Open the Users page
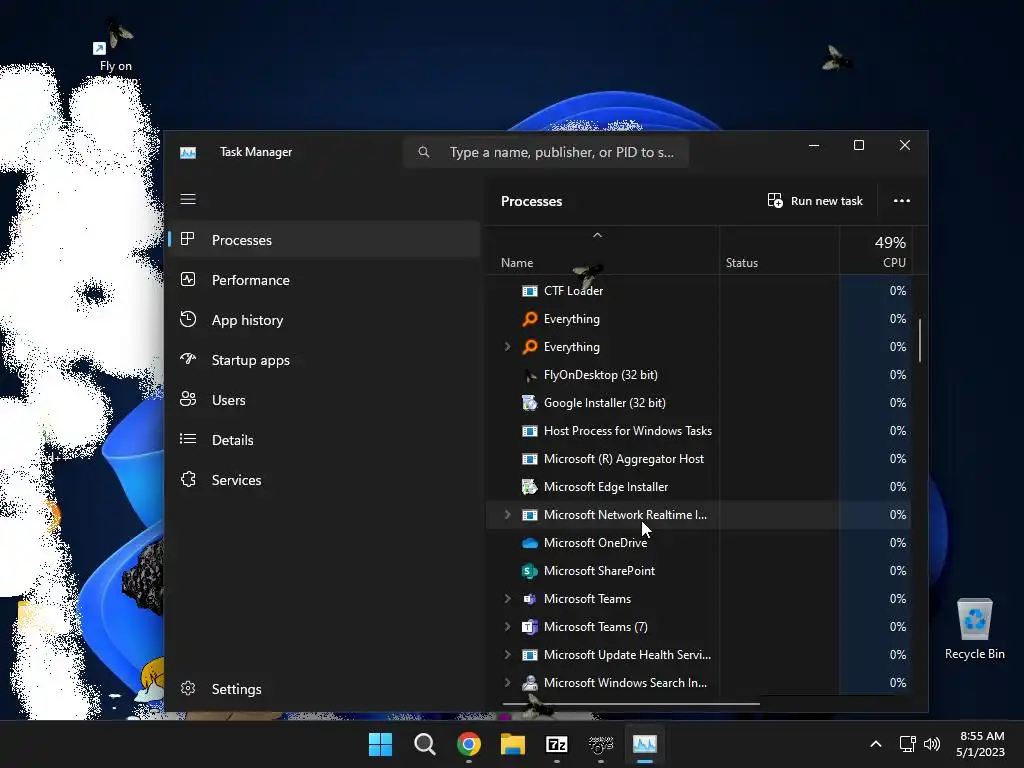This screenshot has height=768, width=1024. click(325, 400)
